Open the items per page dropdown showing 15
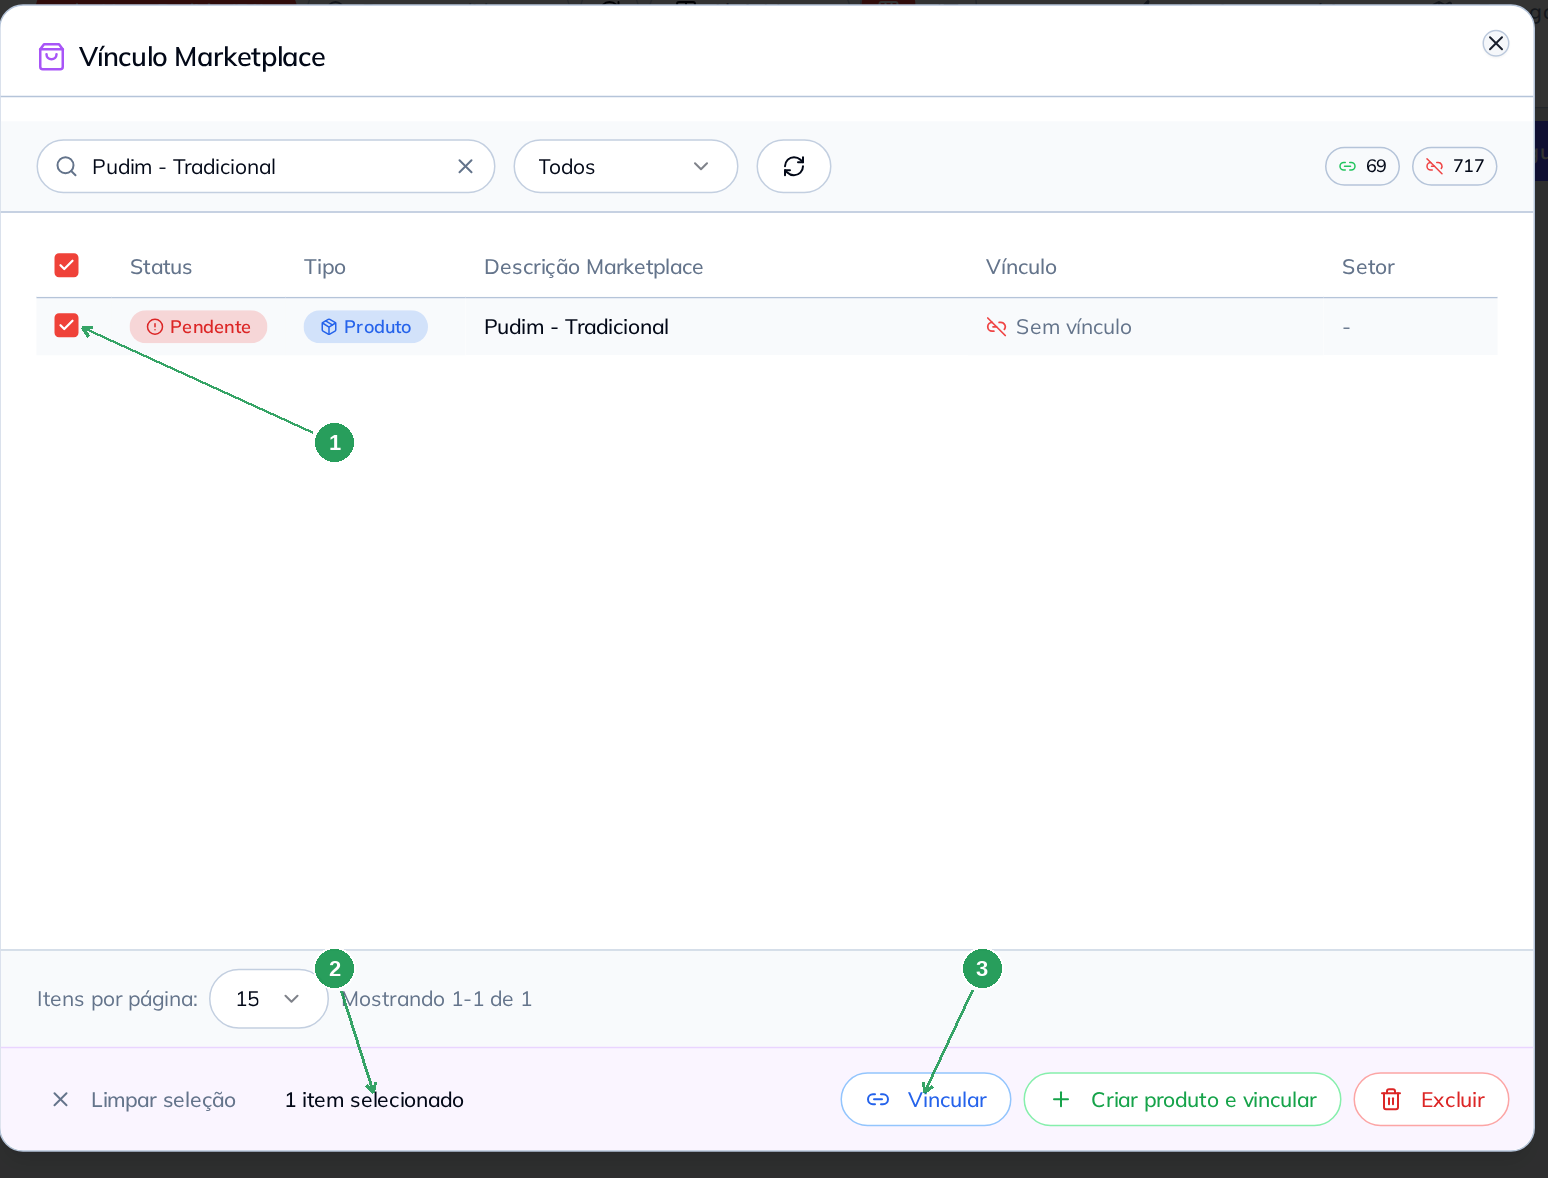Screen dimensions: 1548x1178 point(269,999)
